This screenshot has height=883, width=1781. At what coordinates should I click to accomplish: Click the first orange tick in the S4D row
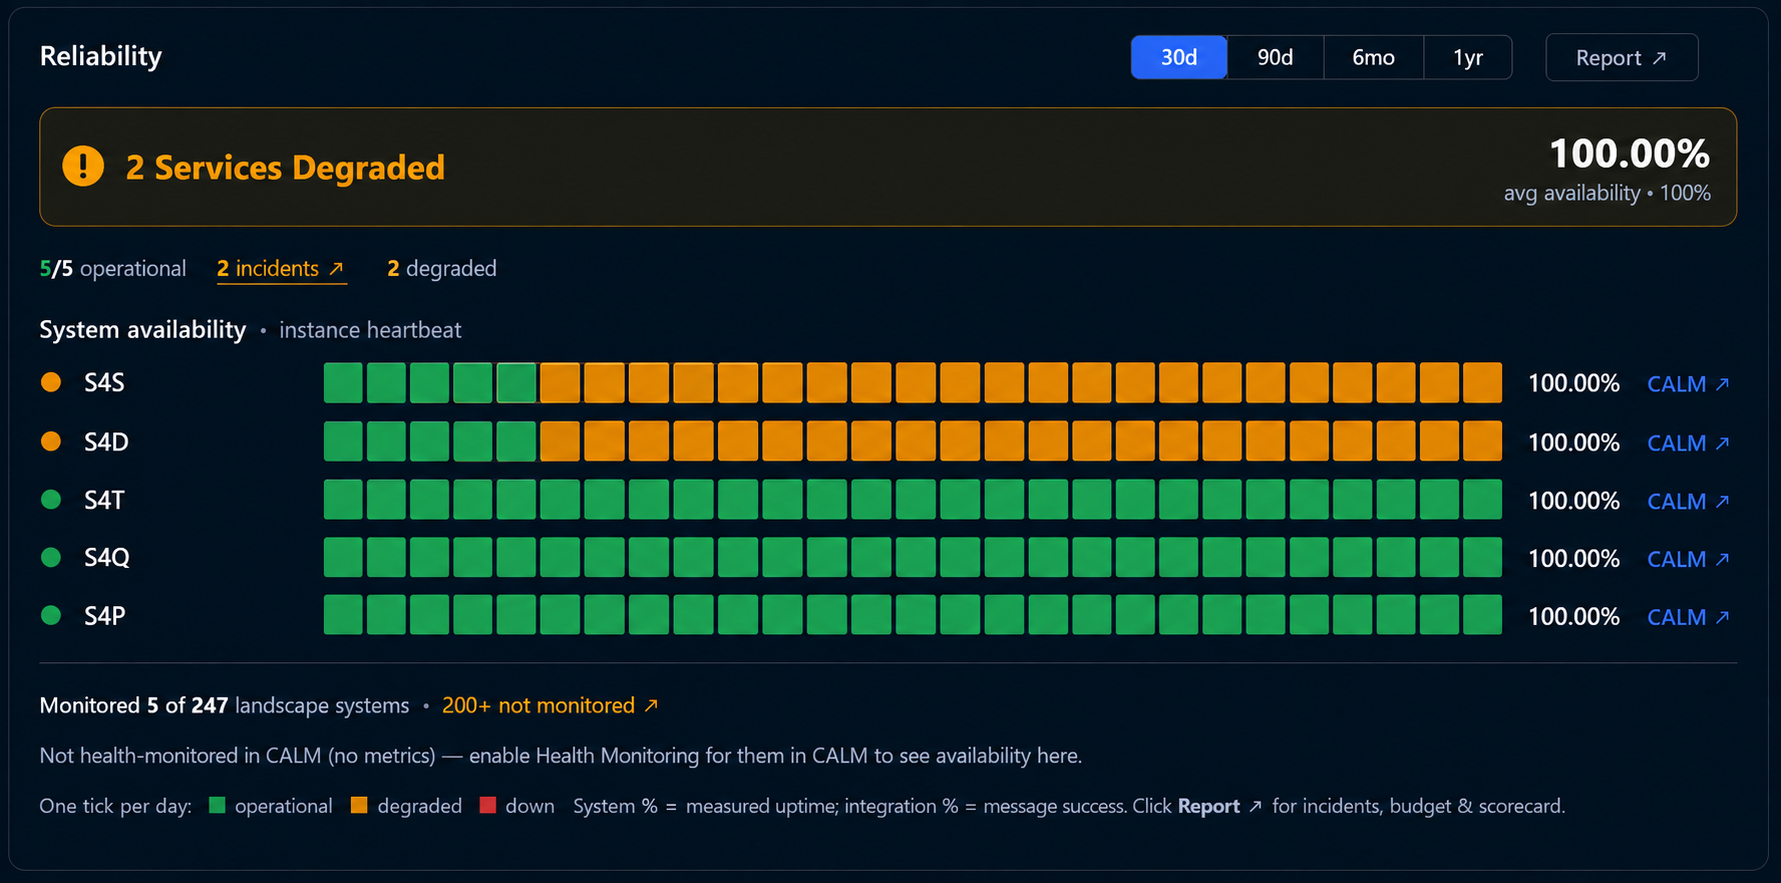coord(560,441)
